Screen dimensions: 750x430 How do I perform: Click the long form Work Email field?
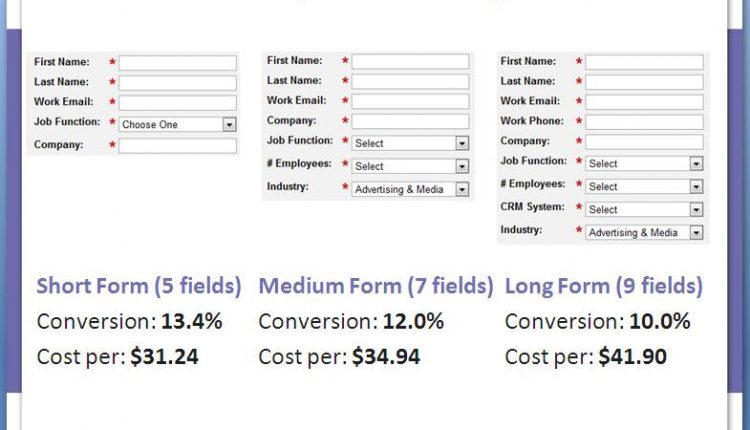[644, 102]
